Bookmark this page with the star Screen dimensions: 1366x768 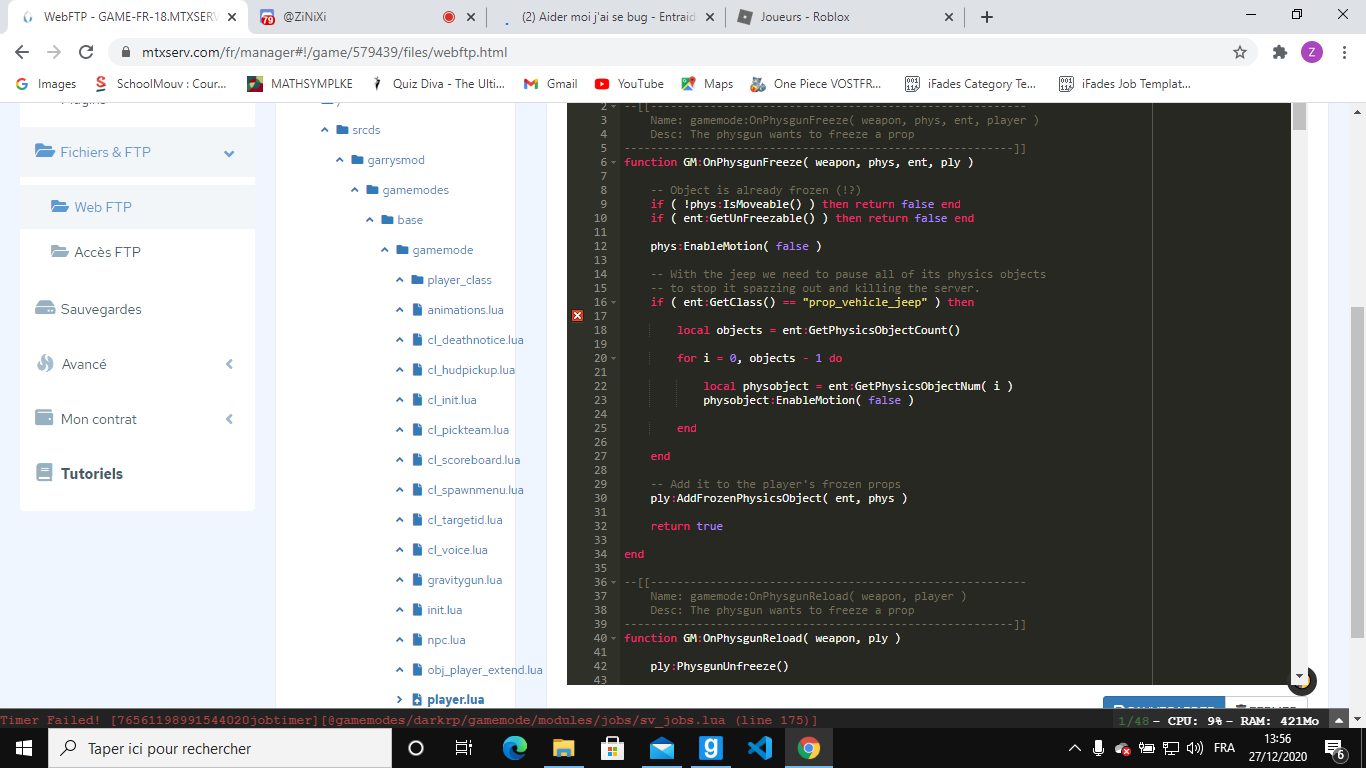(x=1240, y=52)
